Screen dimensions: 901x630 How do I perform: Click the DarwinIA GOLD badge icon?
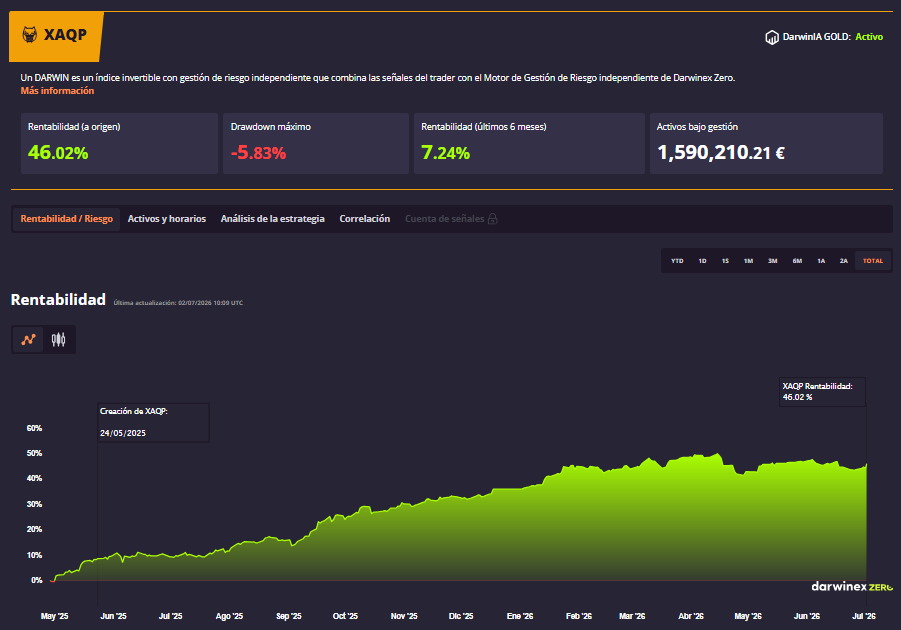coord(772,37)
